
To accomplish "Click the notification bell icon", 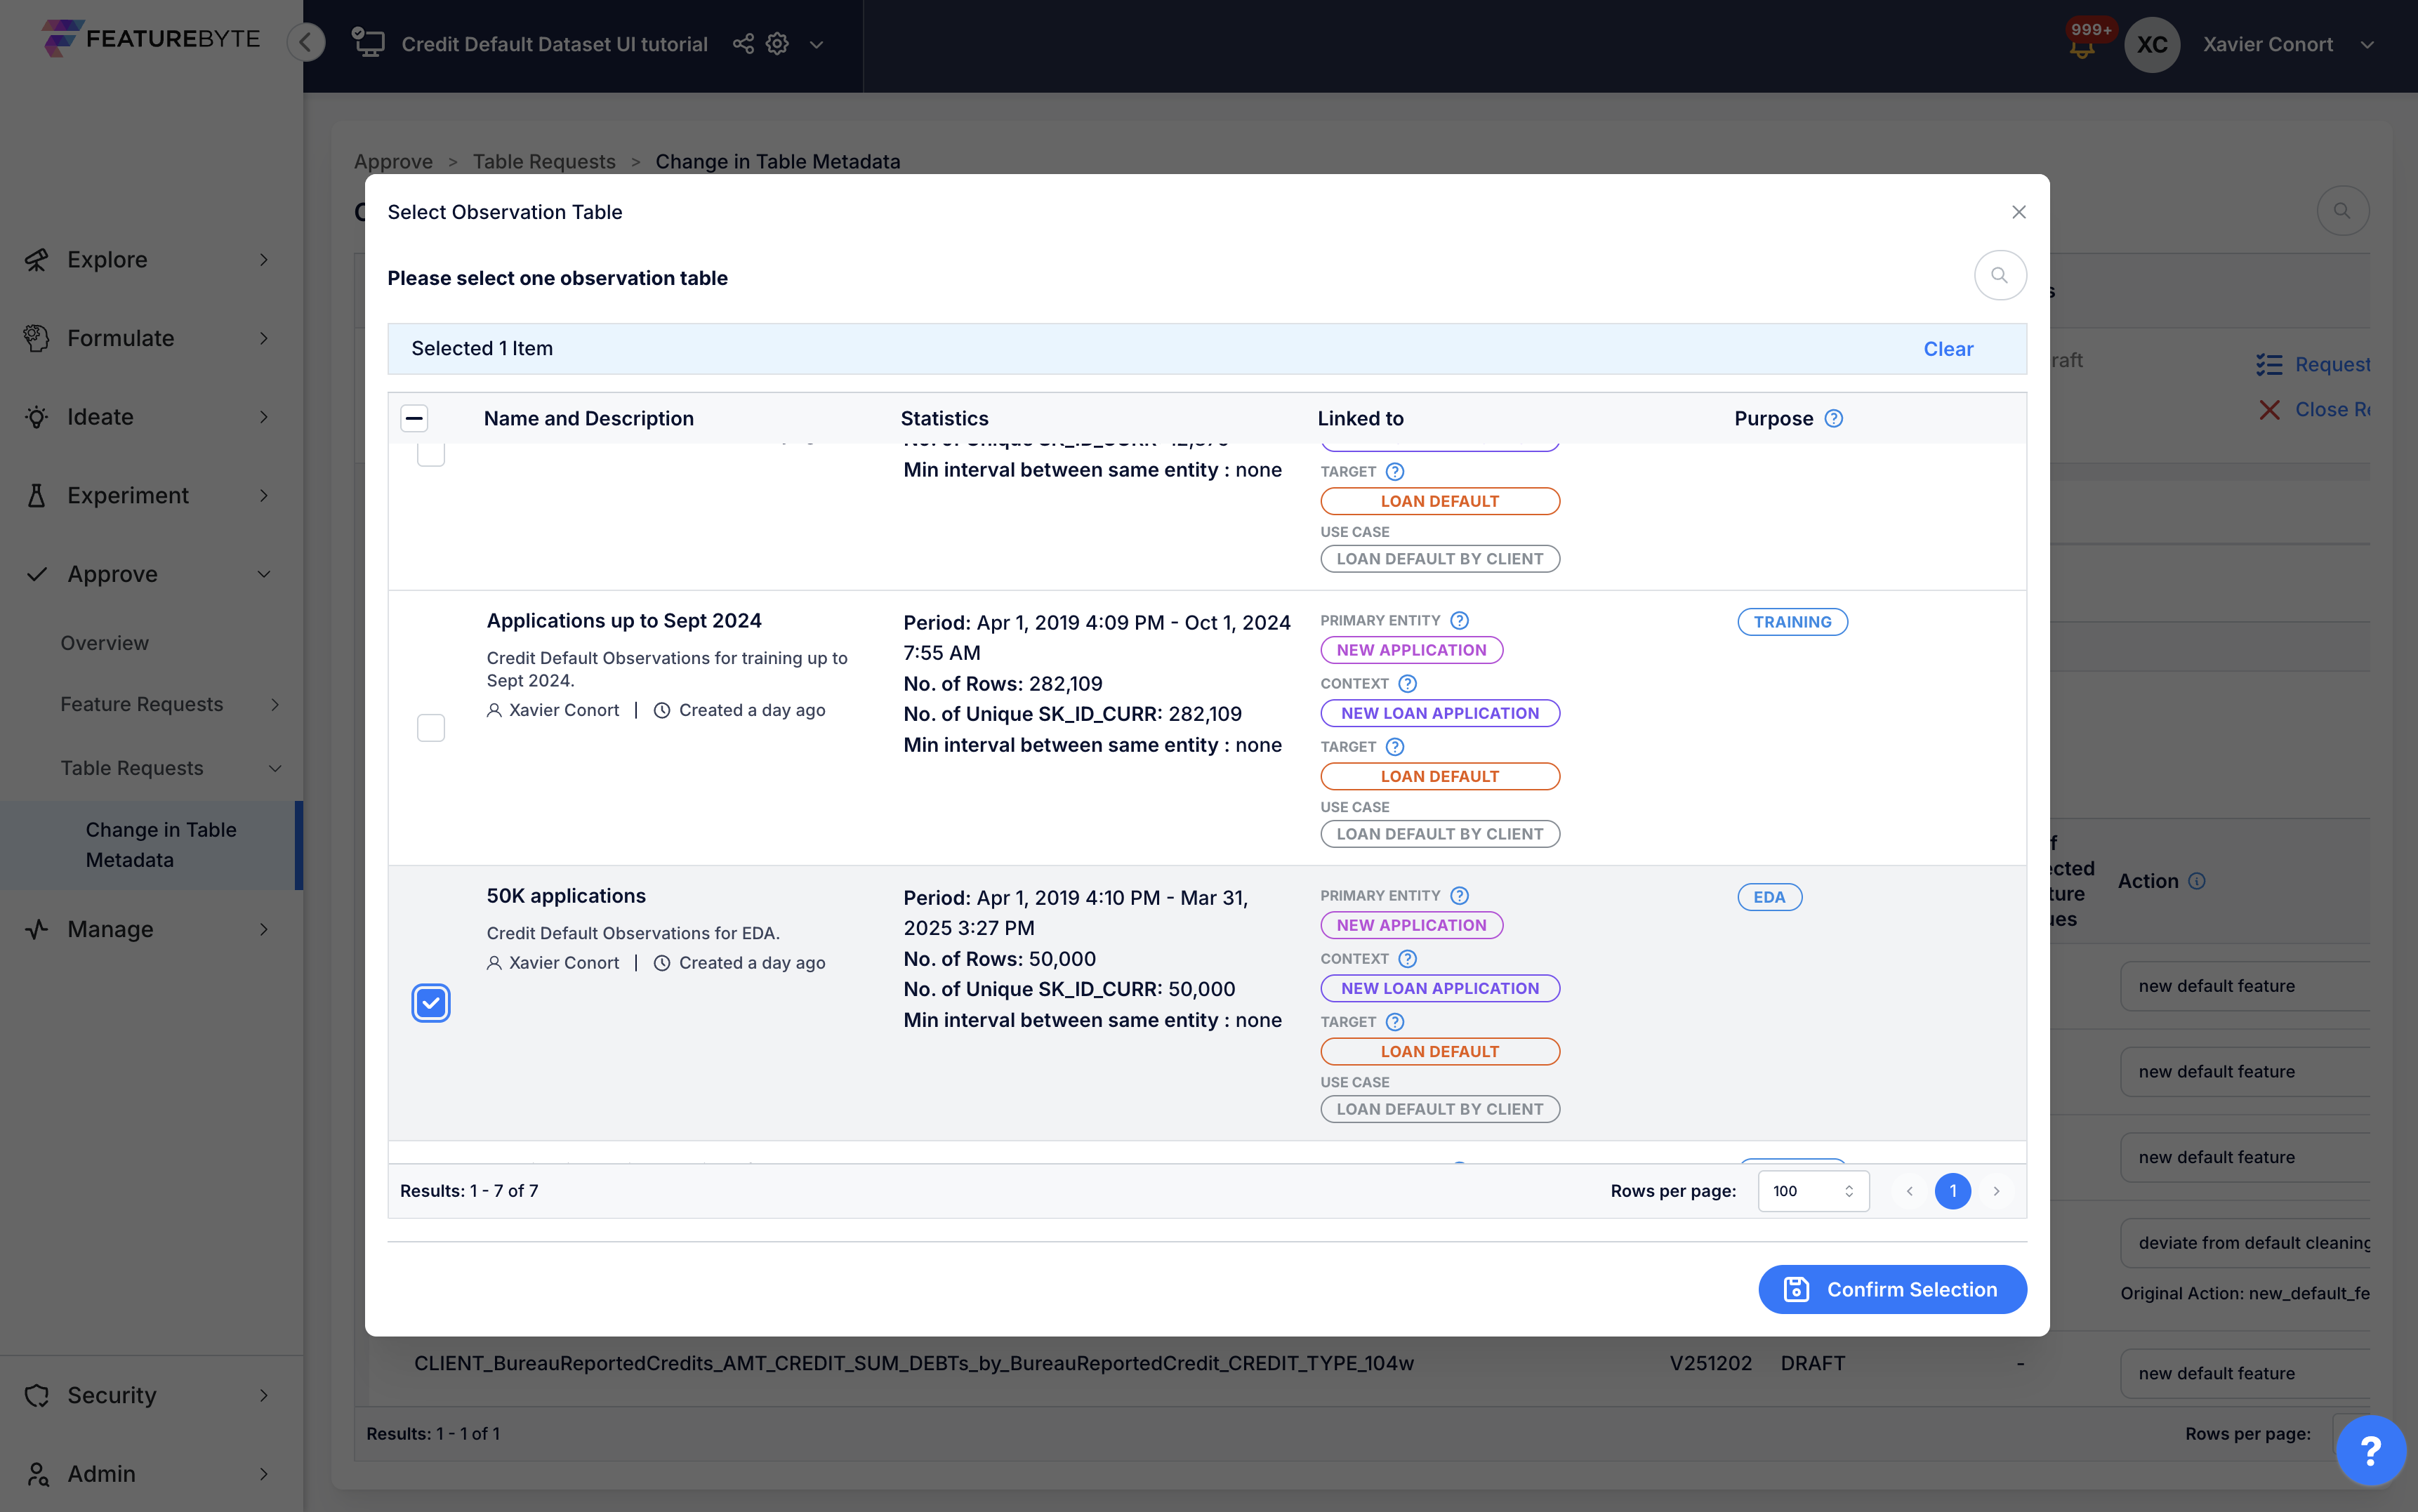I will click(2081, 48).
